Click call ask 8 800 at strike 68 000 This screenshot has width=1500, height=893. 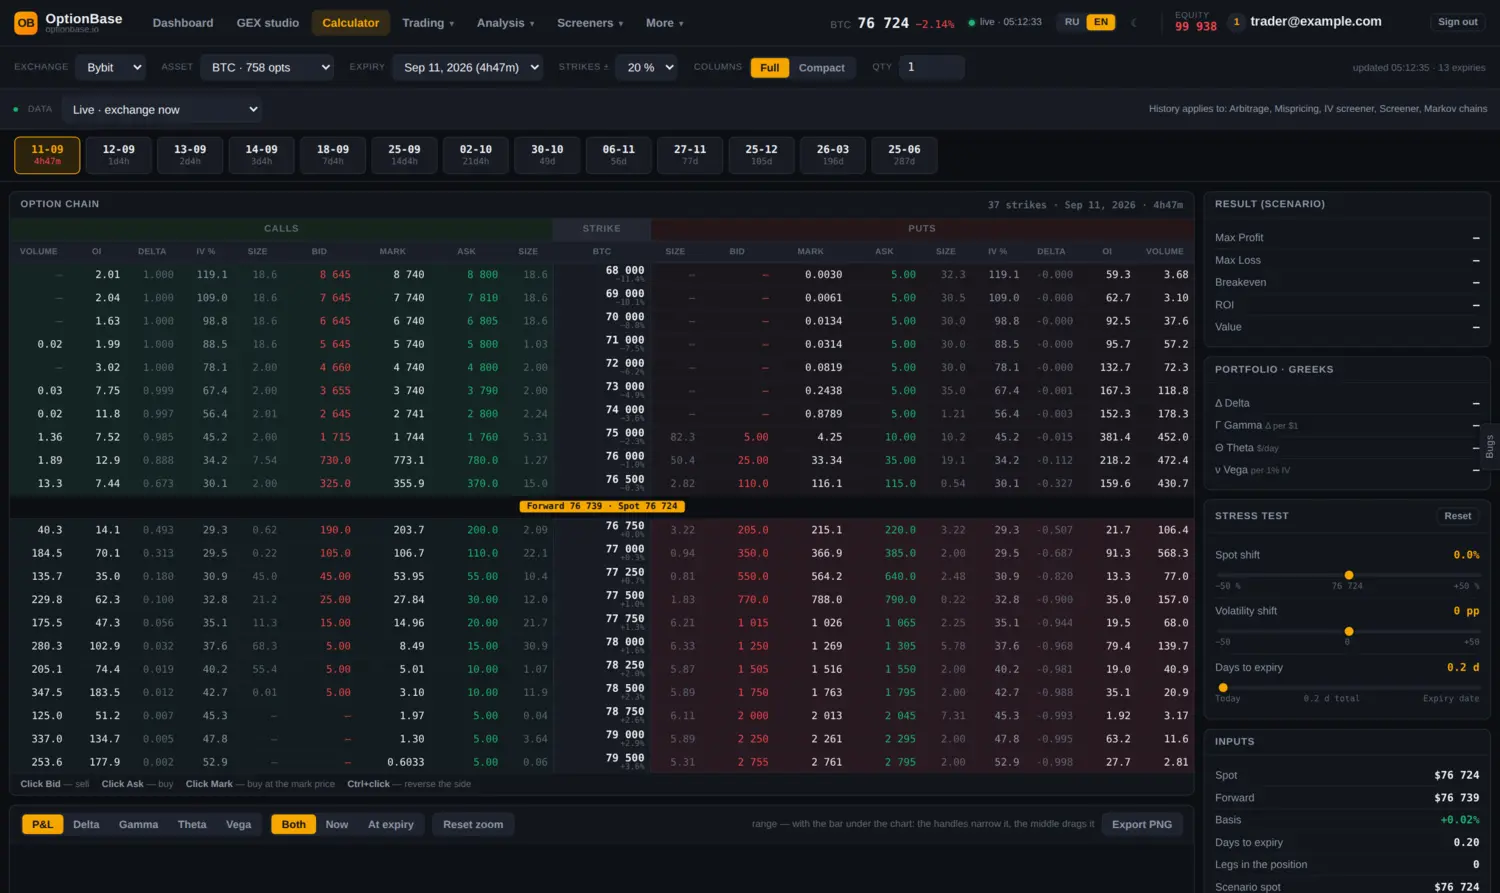tap(482, 275)
